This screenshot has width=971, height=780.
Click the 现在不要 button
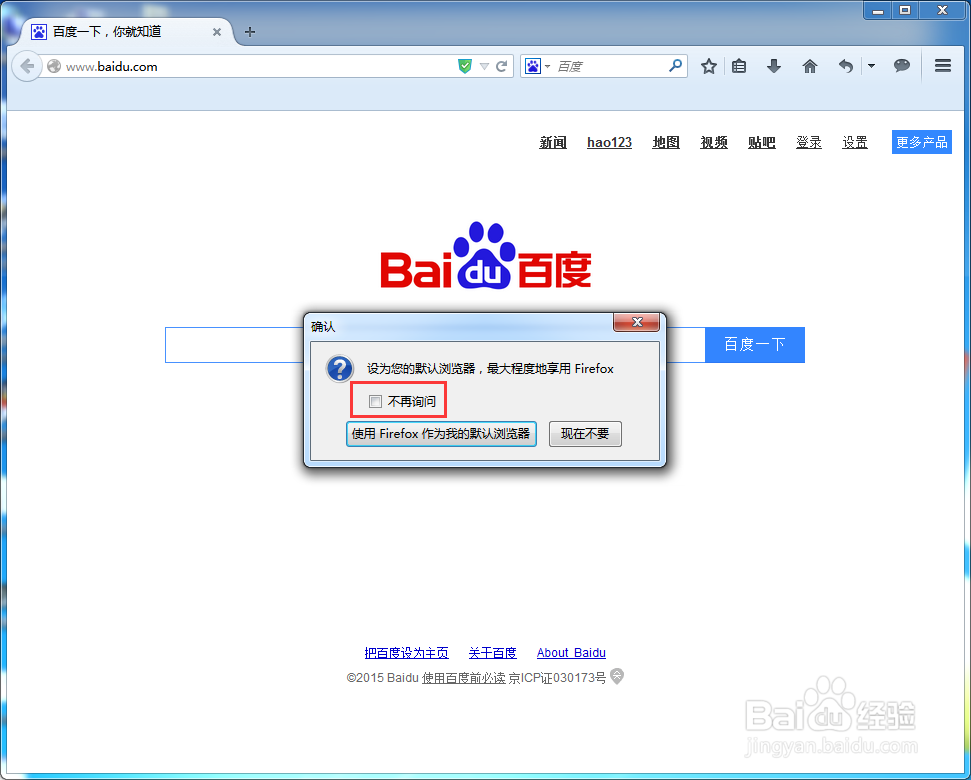pos(585,433)
